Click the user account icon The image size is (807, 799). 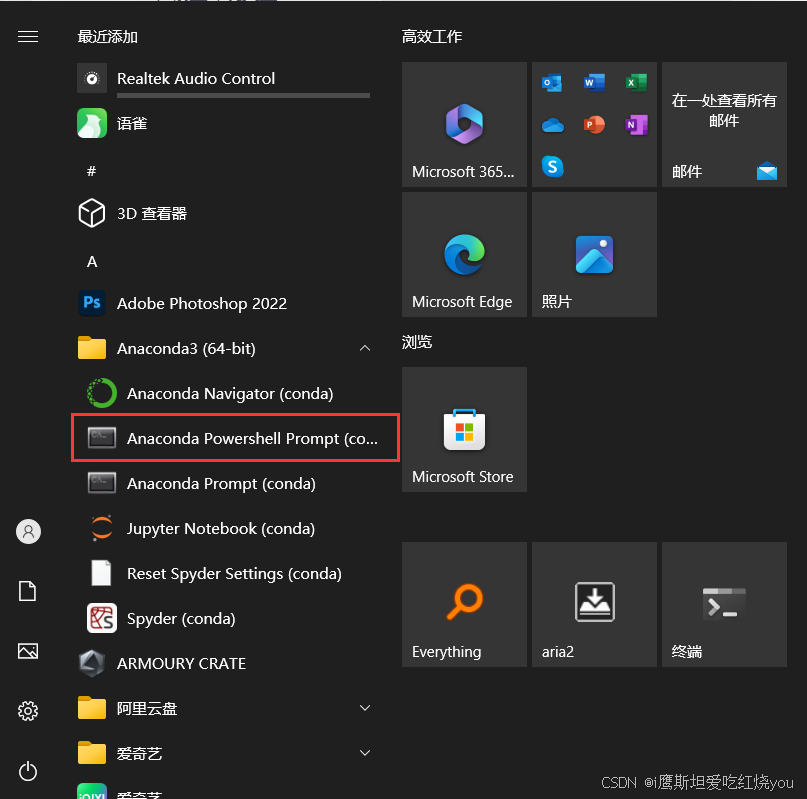click(28, 531)
